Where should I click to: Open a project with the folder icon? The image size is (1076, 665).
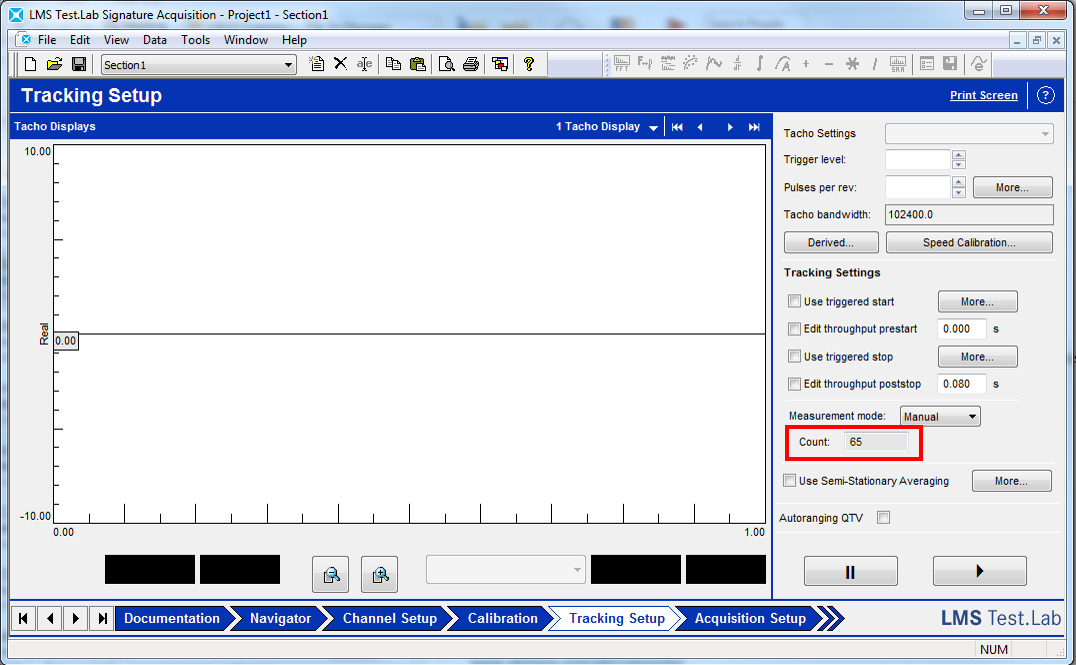[x=54, y=65]
